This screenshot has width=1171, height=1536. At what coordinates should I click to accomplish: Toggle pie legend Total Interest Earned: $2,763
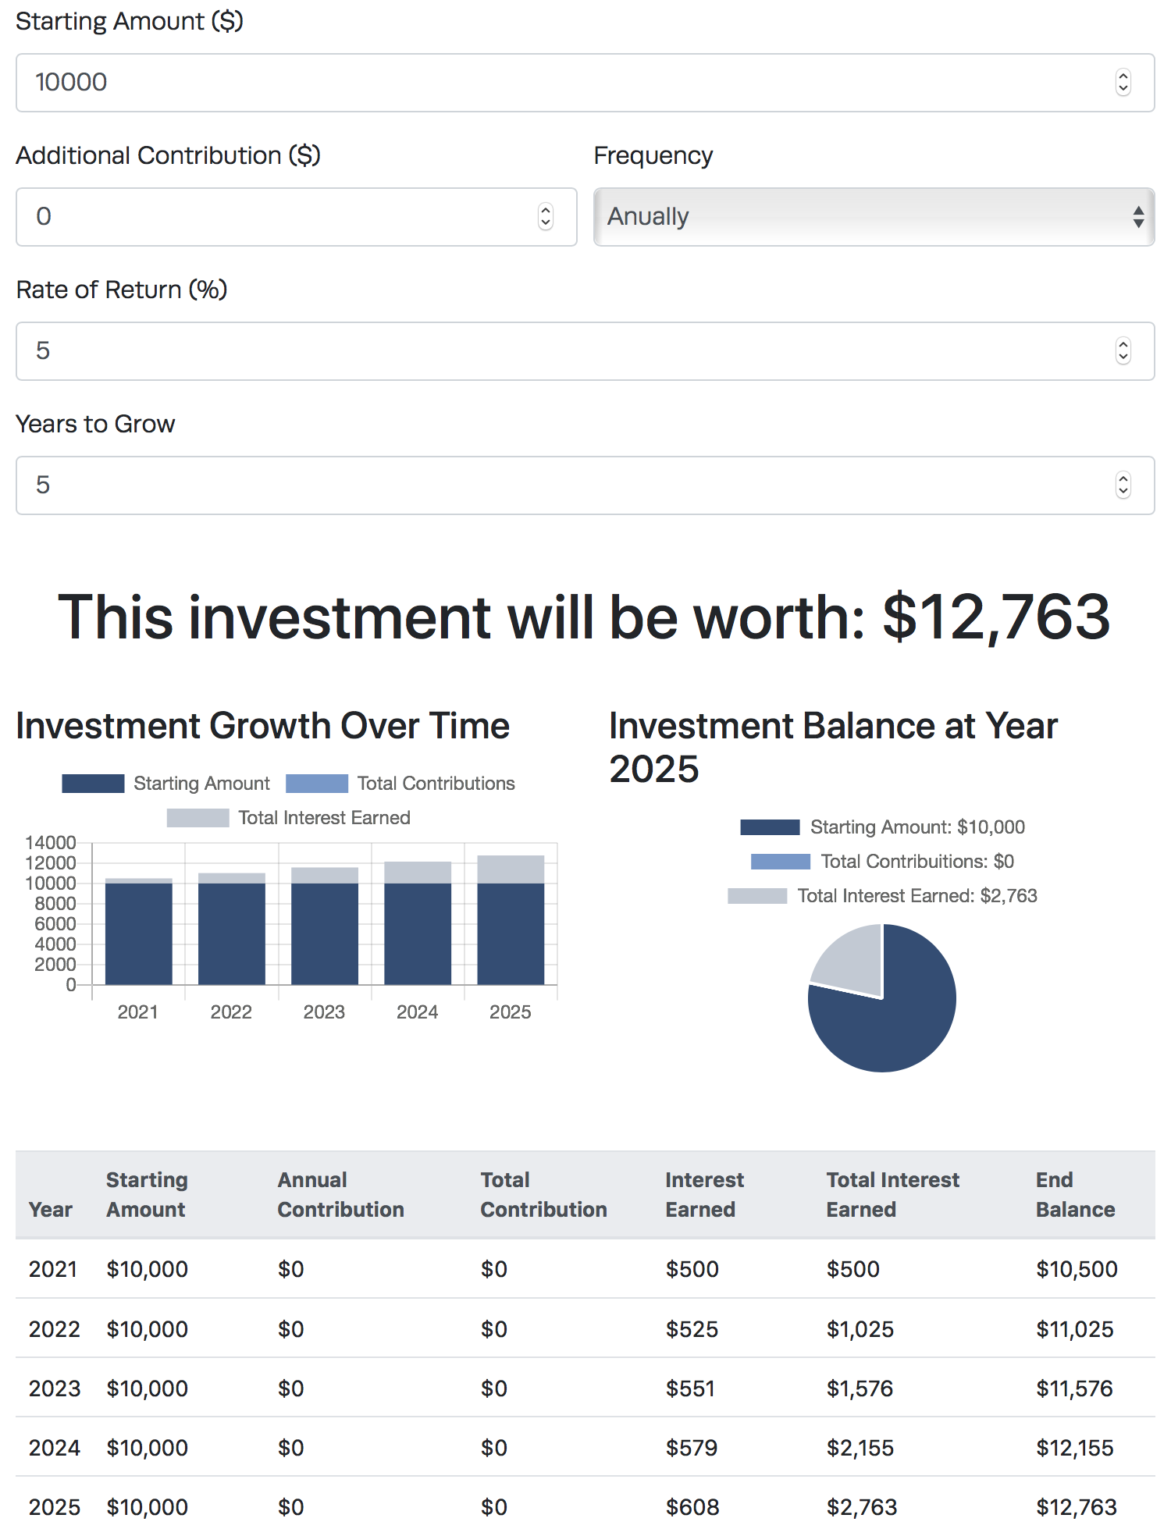click(882, 896)
